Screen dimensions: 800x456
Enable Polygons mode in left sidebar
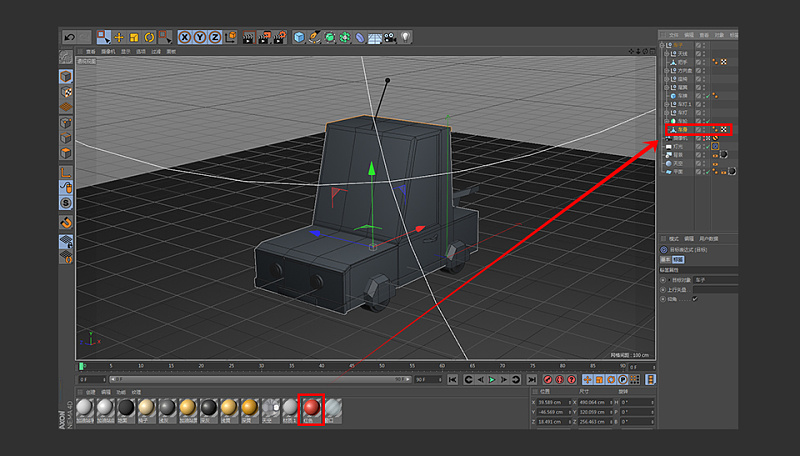point(66,153)
